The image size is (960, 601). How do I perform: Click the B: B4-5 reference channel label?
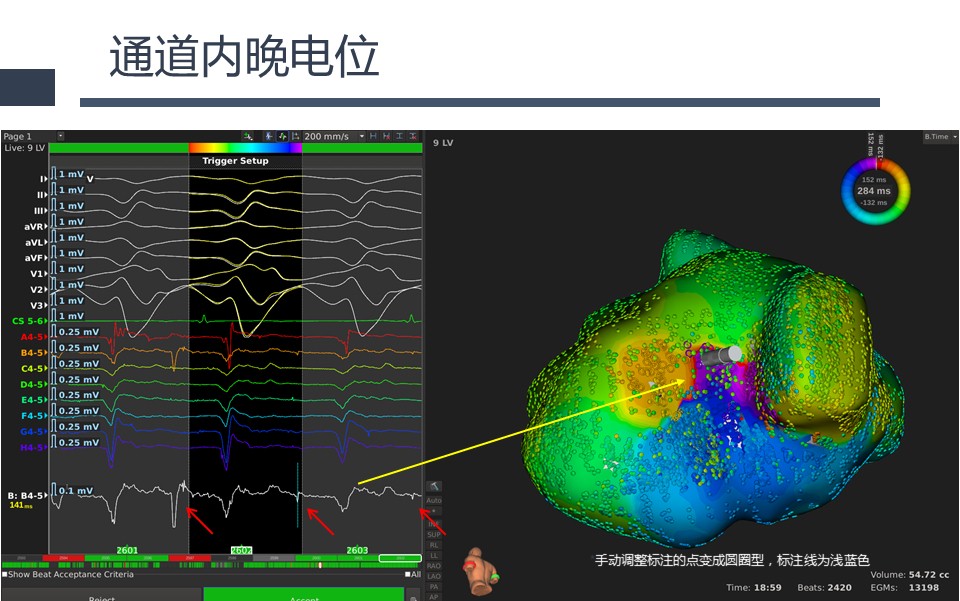(x=26, y=495)
